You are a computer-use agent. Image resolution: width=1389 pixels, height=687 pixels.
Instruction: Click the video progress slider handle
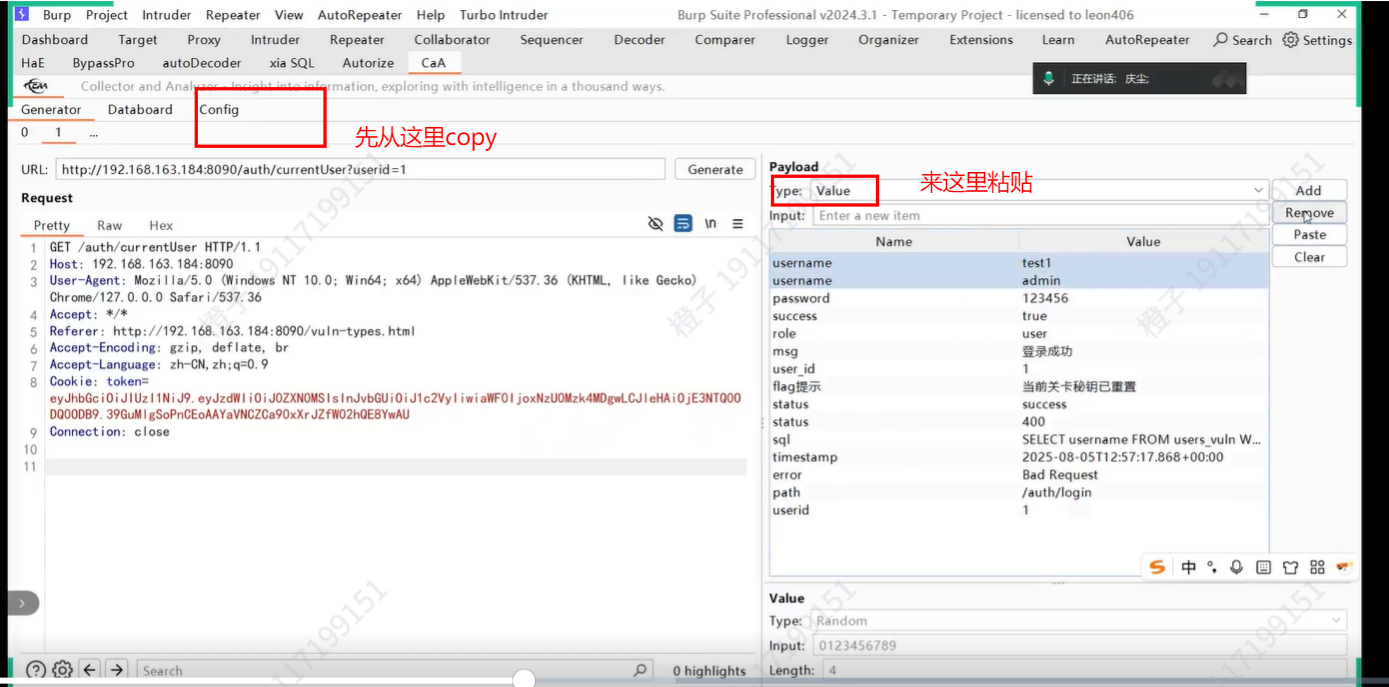click(522, 679)
